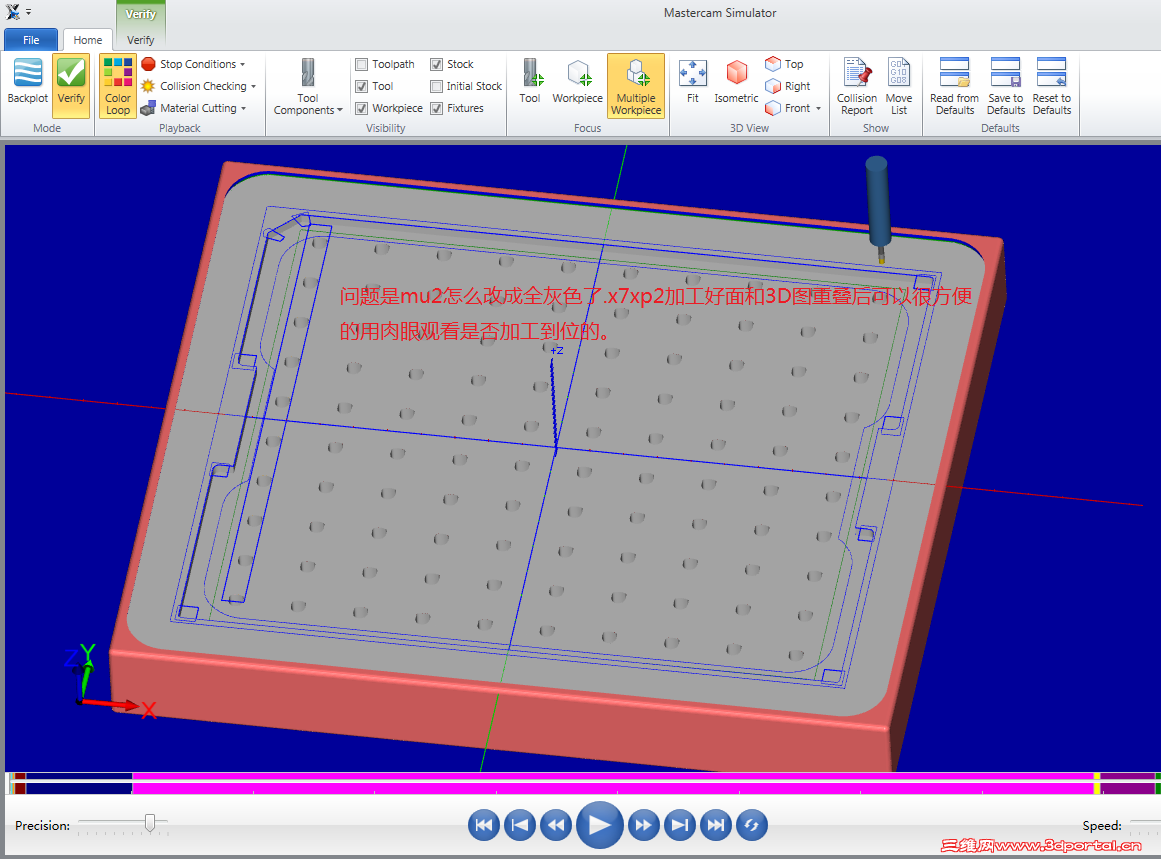Click the Material Cutting icon
The image size is (1161, 859).
click(148, 108)
